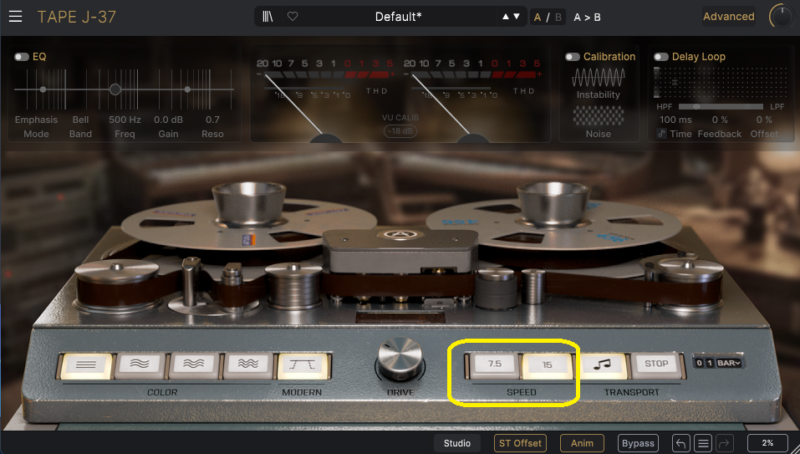Open the hamburger main menu
The height and width of the screenshot is (454, 800).
click(15, 16)
